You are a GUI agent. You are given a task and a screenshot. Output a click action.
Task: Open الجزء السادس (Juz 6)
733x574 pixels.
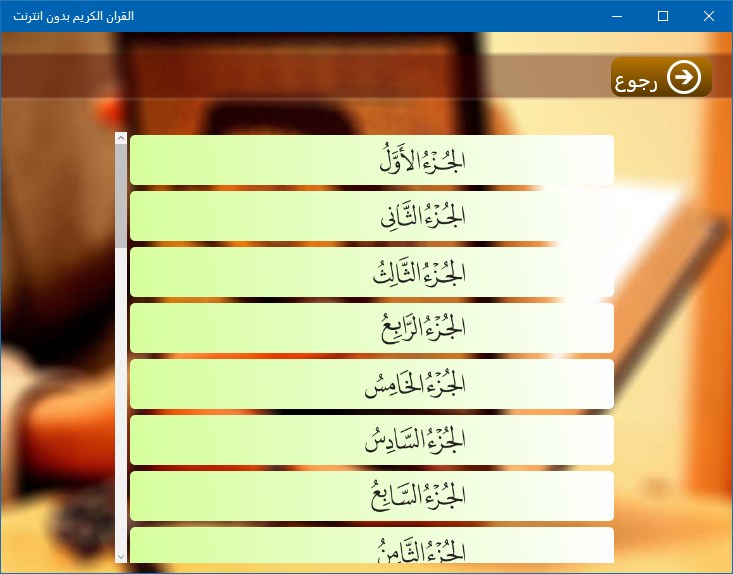[x=372, y=440]
